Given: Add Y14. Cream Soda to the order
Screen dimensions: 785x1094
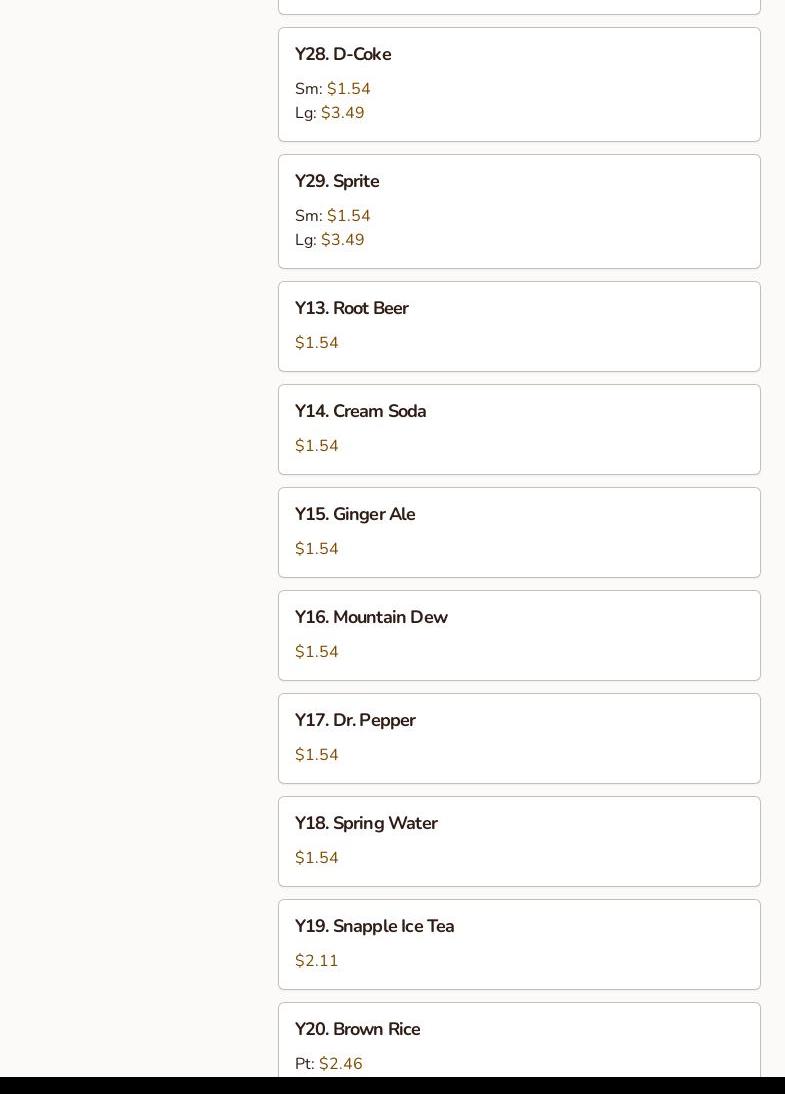Looking at the screenshot, I should [x=360, y=411].
